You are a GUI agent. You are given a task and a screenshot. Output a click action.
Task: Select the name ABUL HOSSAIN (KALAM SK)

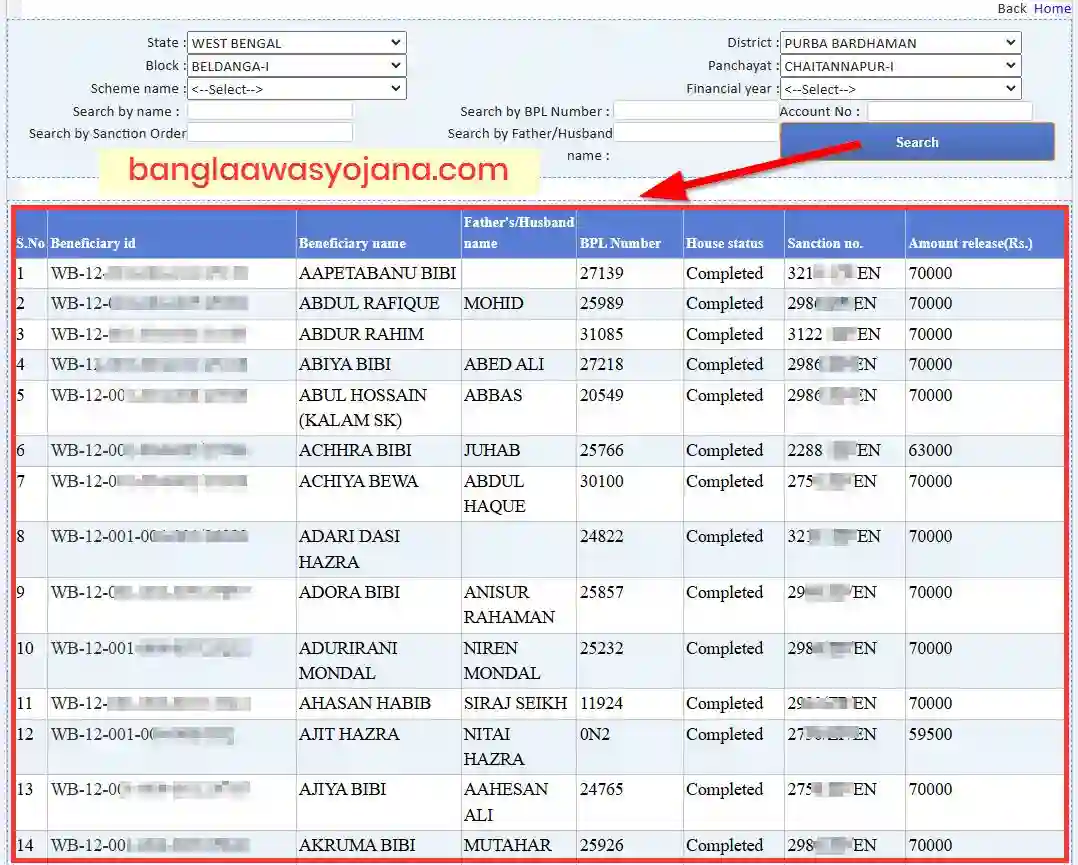click(x=362, y=408)
